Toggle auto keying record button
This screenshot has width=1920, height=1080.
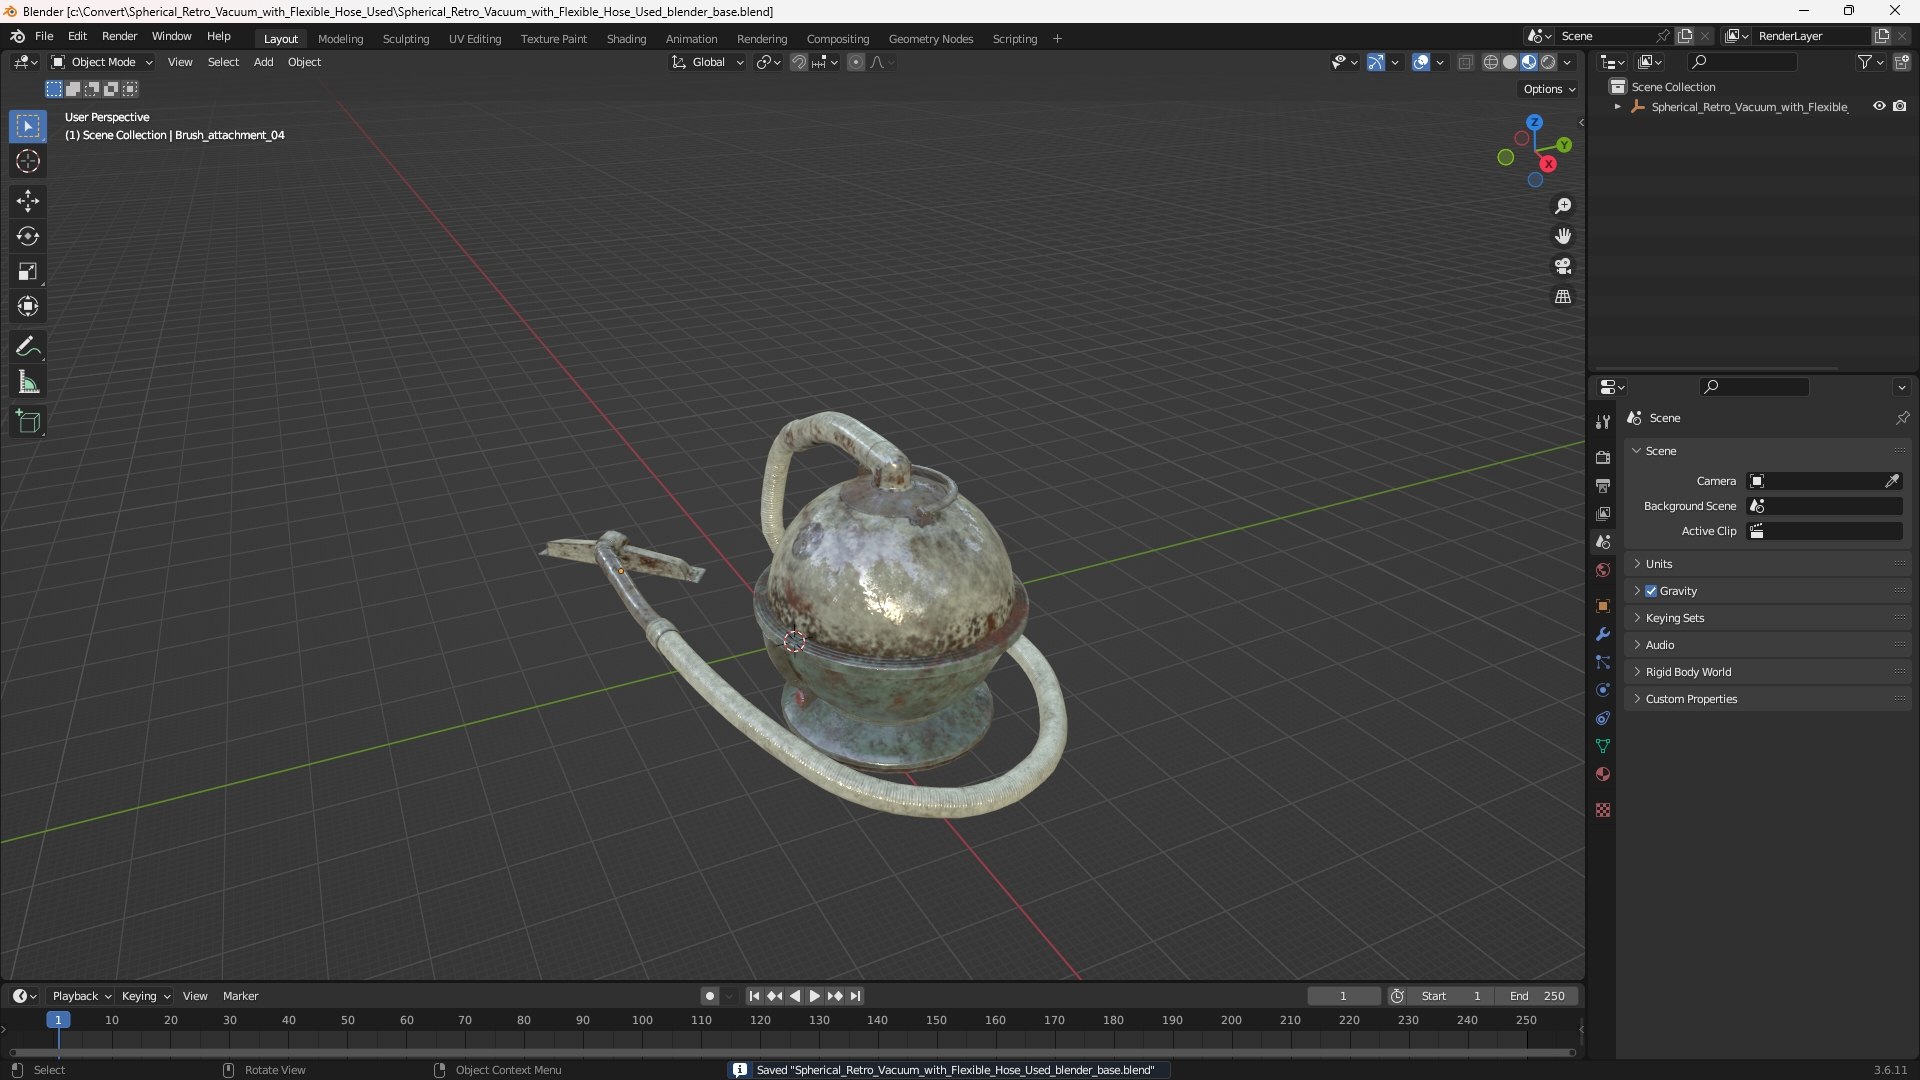(709, 996)
